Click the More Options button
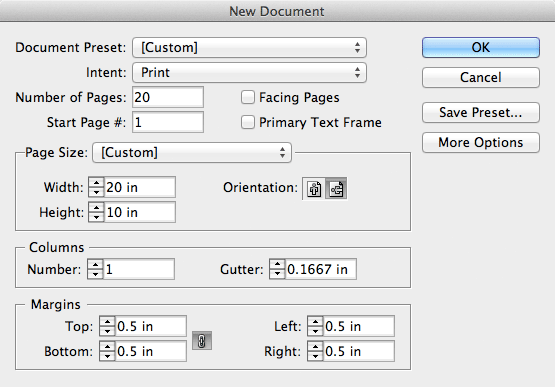555x387 pixels. [481, 142]
